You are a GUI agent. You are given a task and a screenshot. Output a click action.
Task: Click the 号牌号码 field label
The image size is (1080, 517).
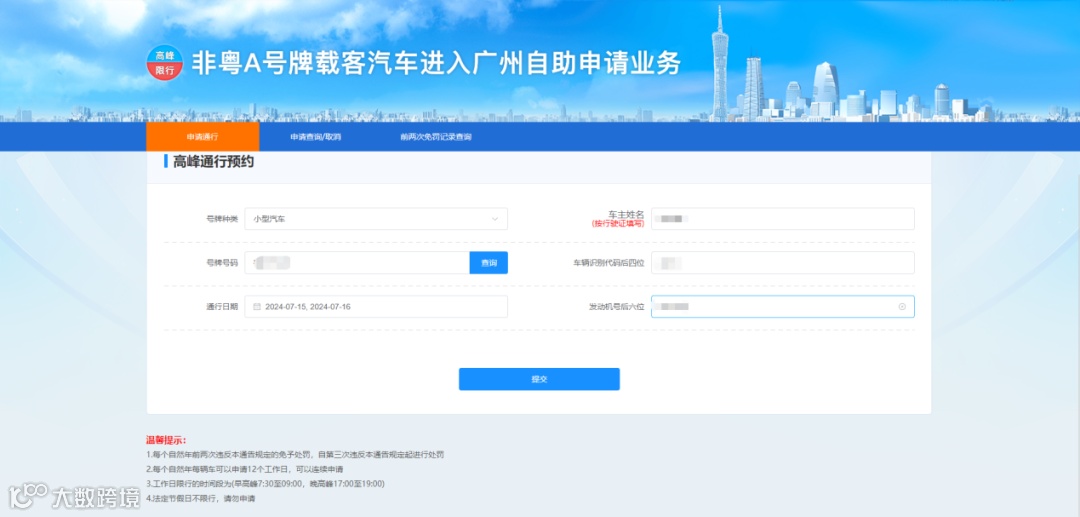[222, 263]
